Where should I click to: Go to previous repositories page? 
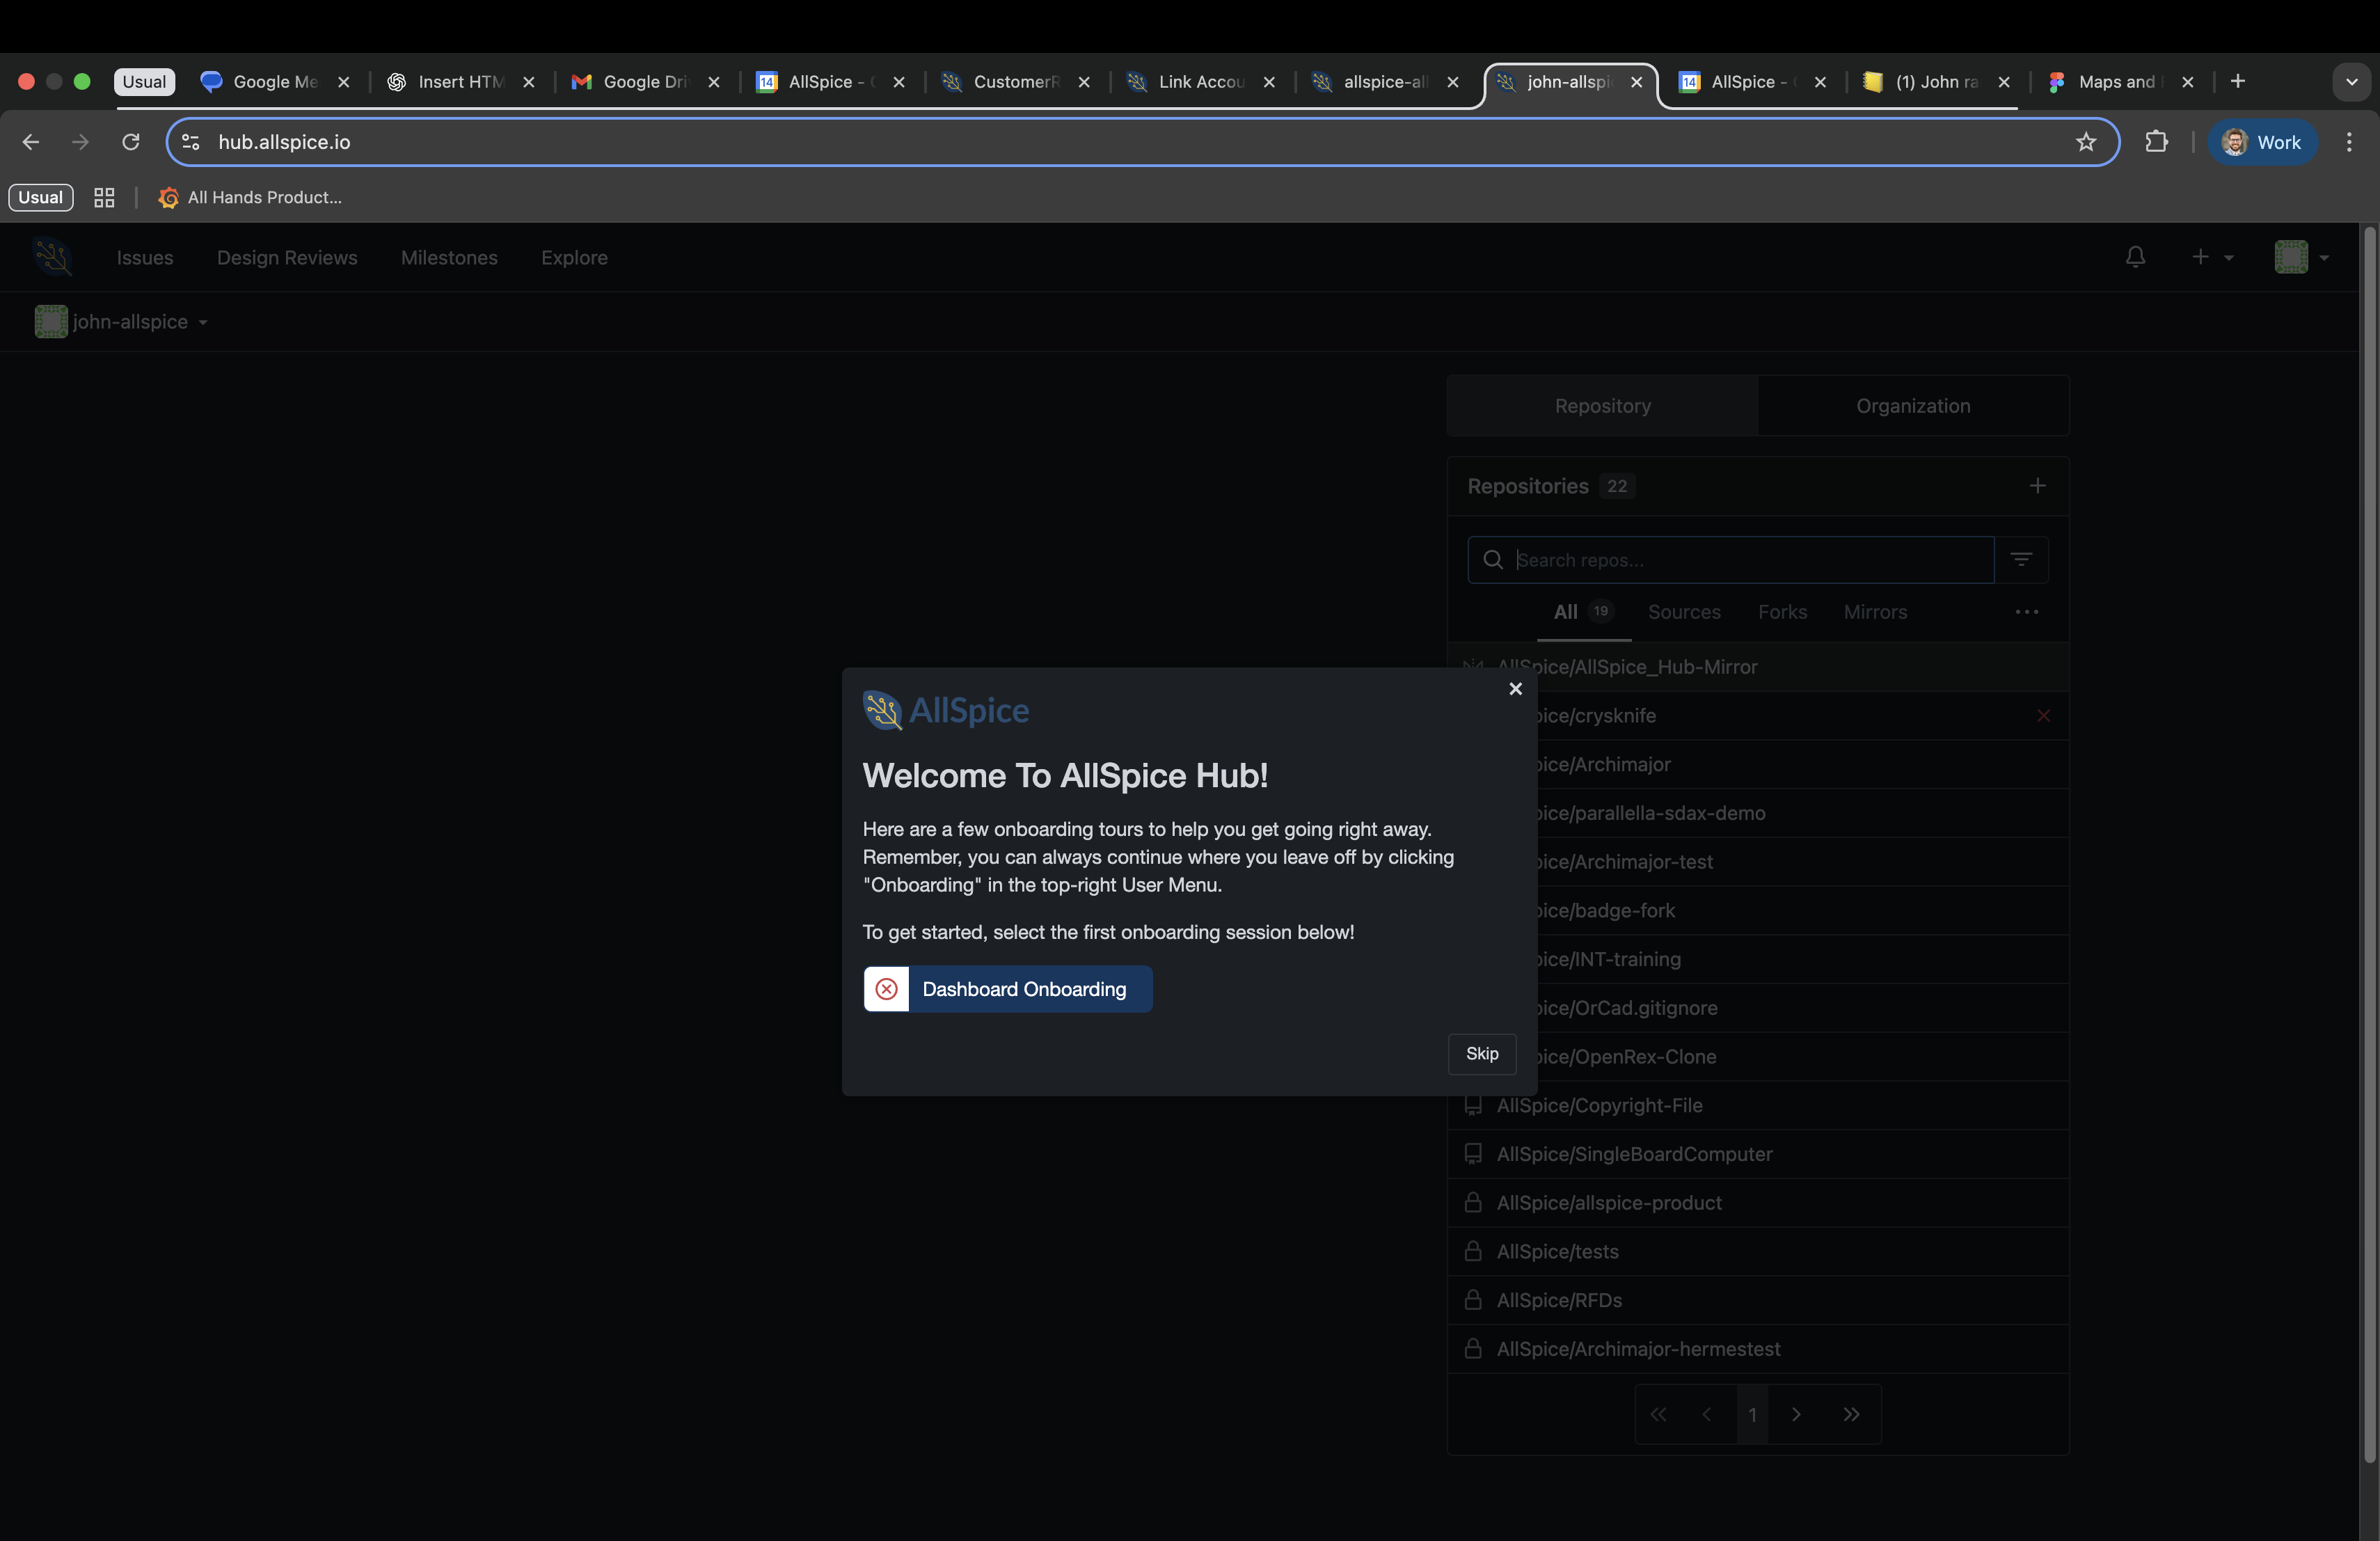(1706, 1414)
